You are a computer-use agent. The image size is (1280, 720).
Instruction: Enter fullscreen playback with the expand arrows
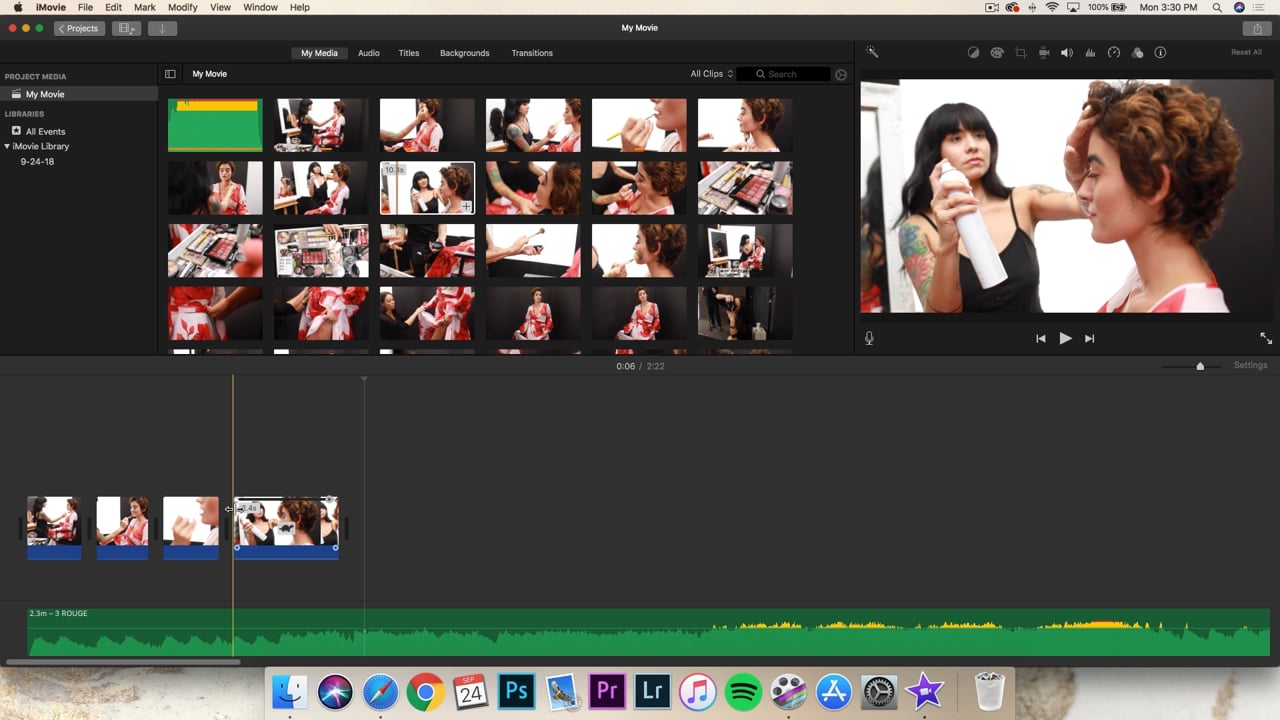point(1265,338)
